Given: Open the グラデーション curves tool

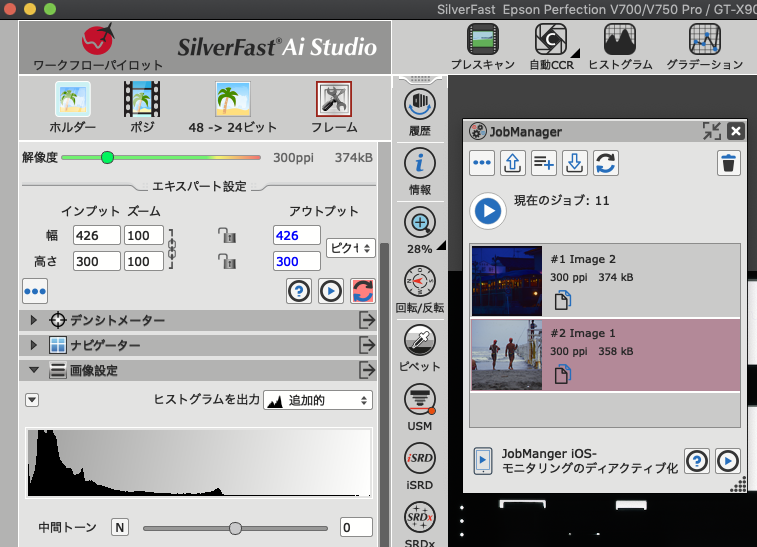Looking at the screenshot, I should click(704, 47).
